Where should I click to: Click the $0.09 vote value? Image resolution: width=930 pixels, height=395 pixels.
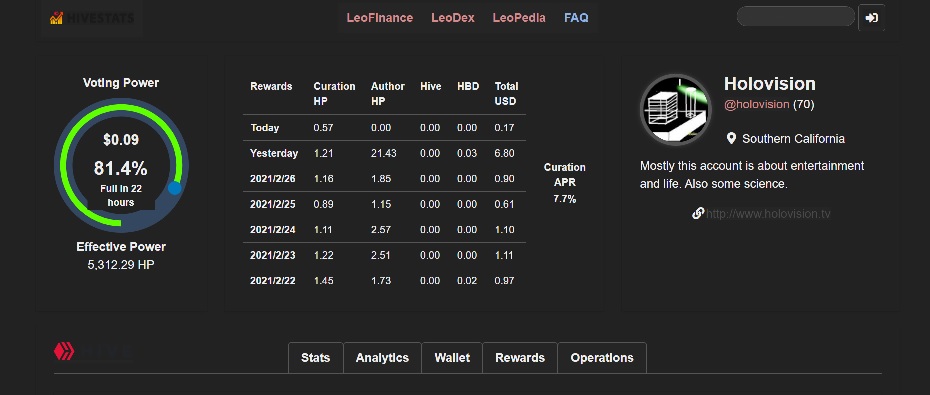pyautogui.click(x=121, y=140)
